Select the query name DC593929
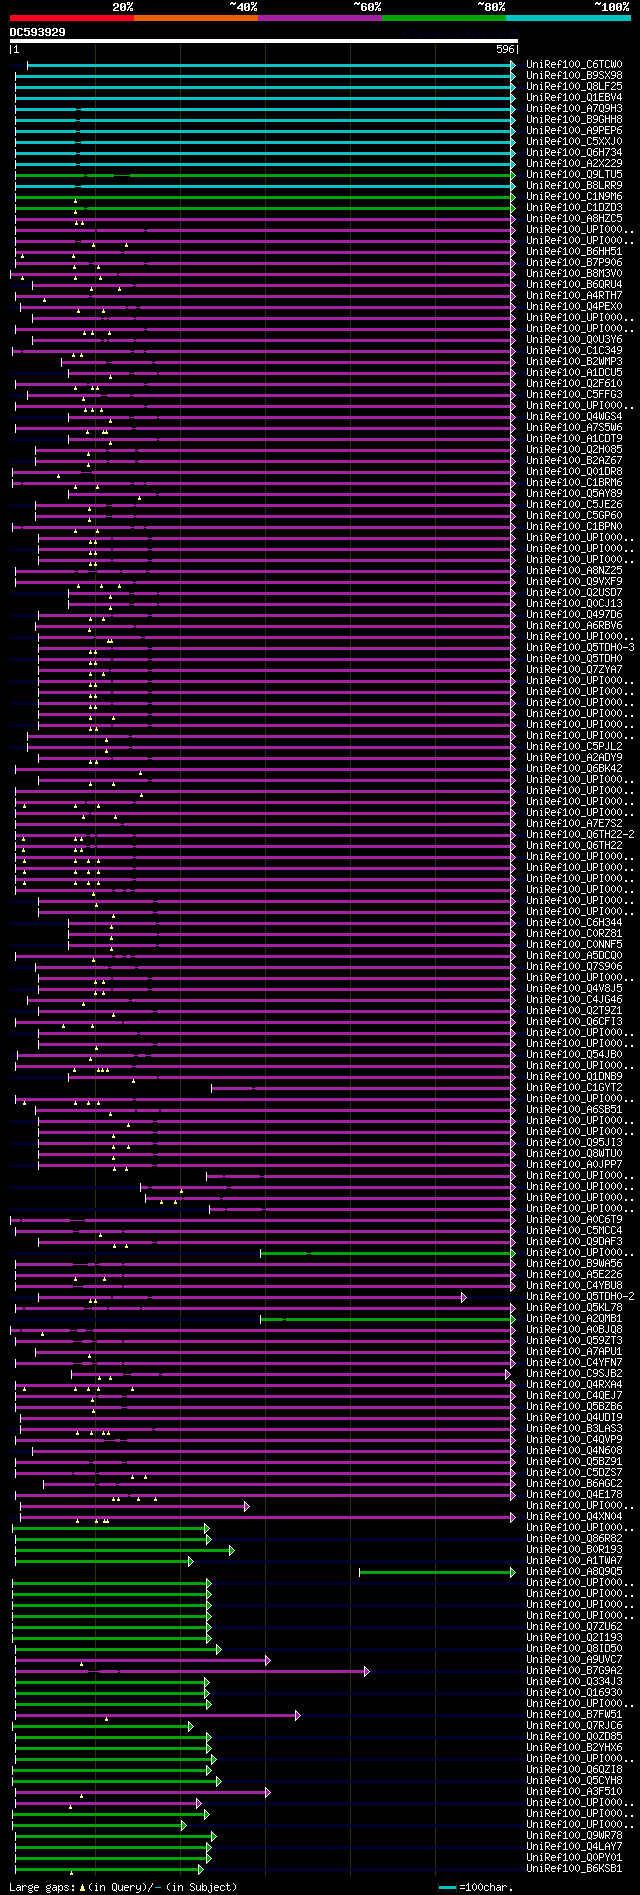Viewport: 640px width, 1895px height. [38, 32]
